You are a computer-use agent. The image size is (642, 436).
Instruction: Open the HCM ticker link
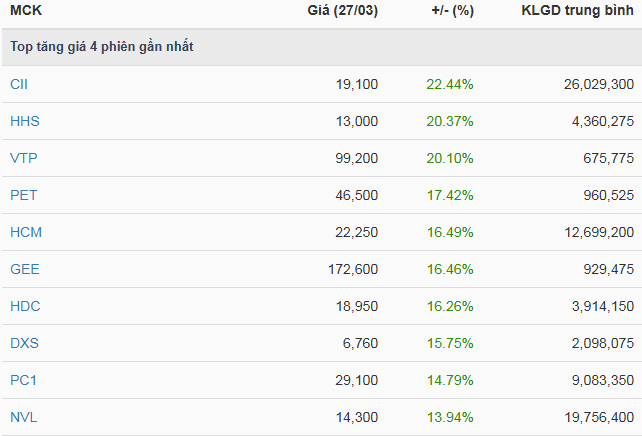click(x=26, y=232)
